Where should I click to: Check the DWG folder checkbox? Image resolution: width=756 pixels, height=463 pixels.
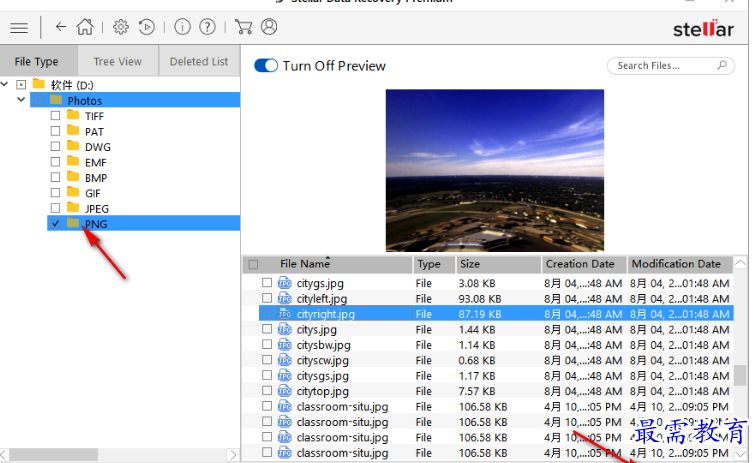(x=55, y=147)
